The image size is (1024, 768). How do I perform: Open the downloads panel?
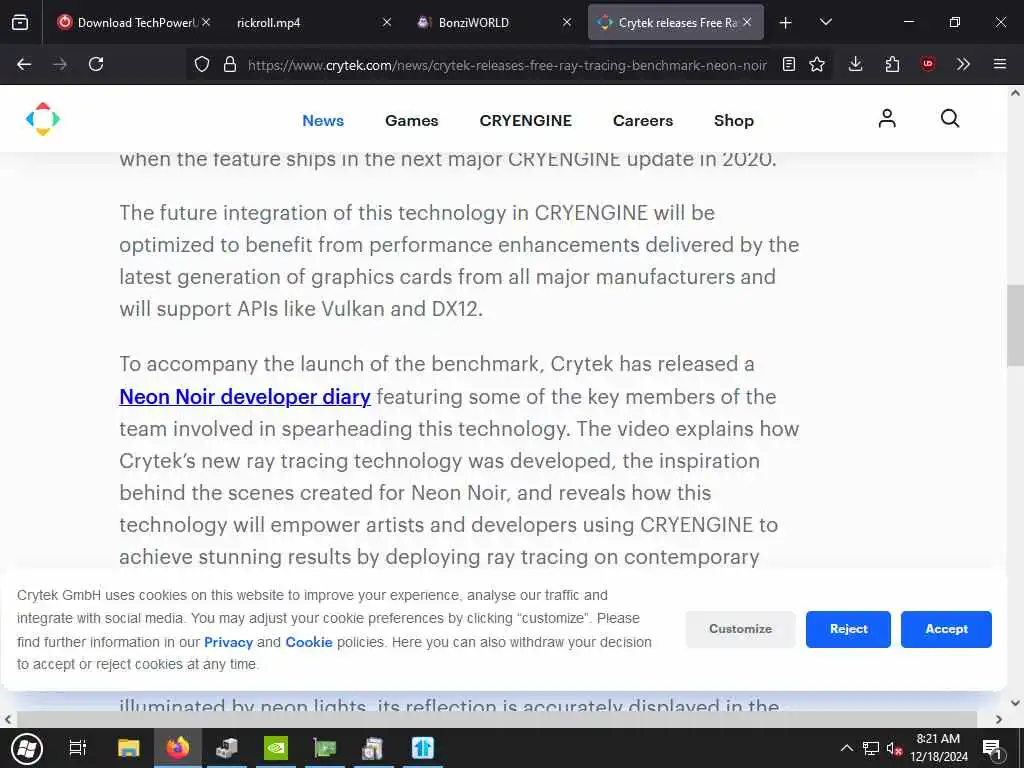[x=856, y=64]
